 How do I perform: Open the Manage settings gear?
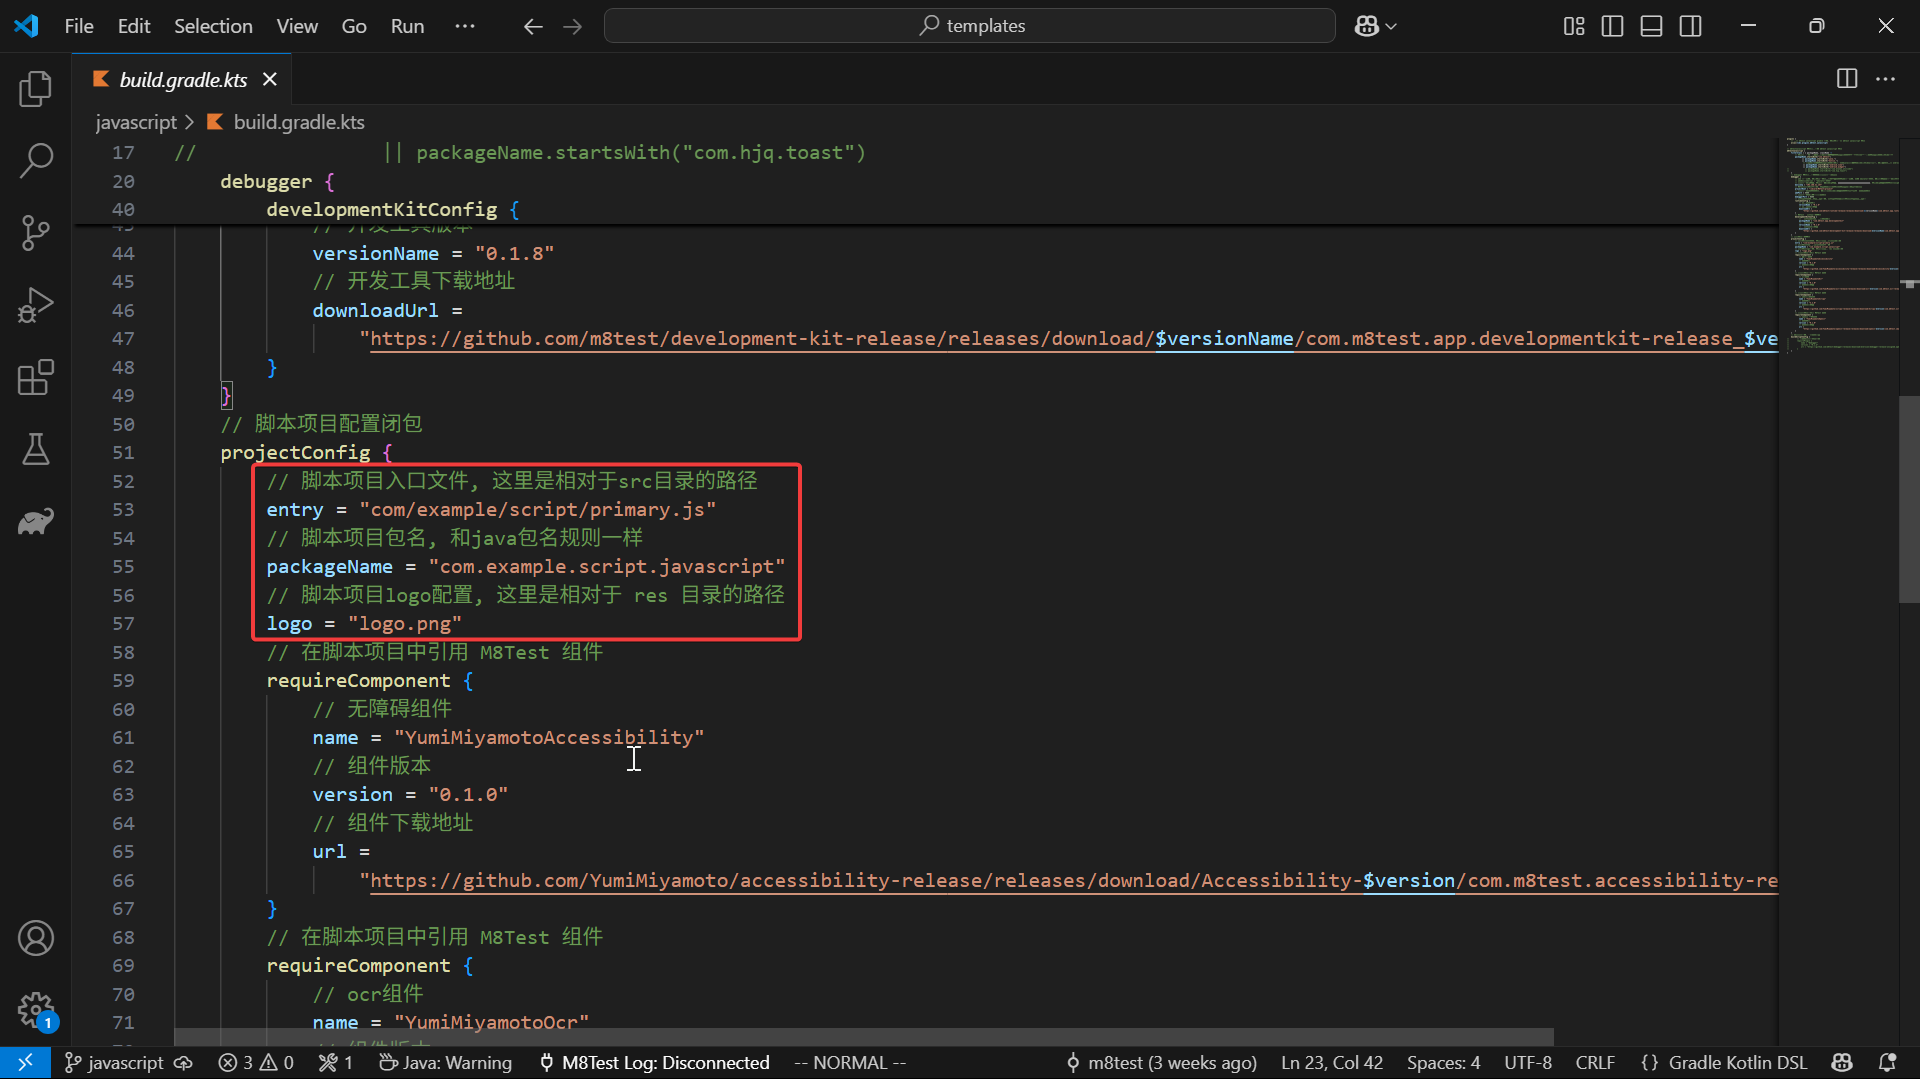[36, 1010]
